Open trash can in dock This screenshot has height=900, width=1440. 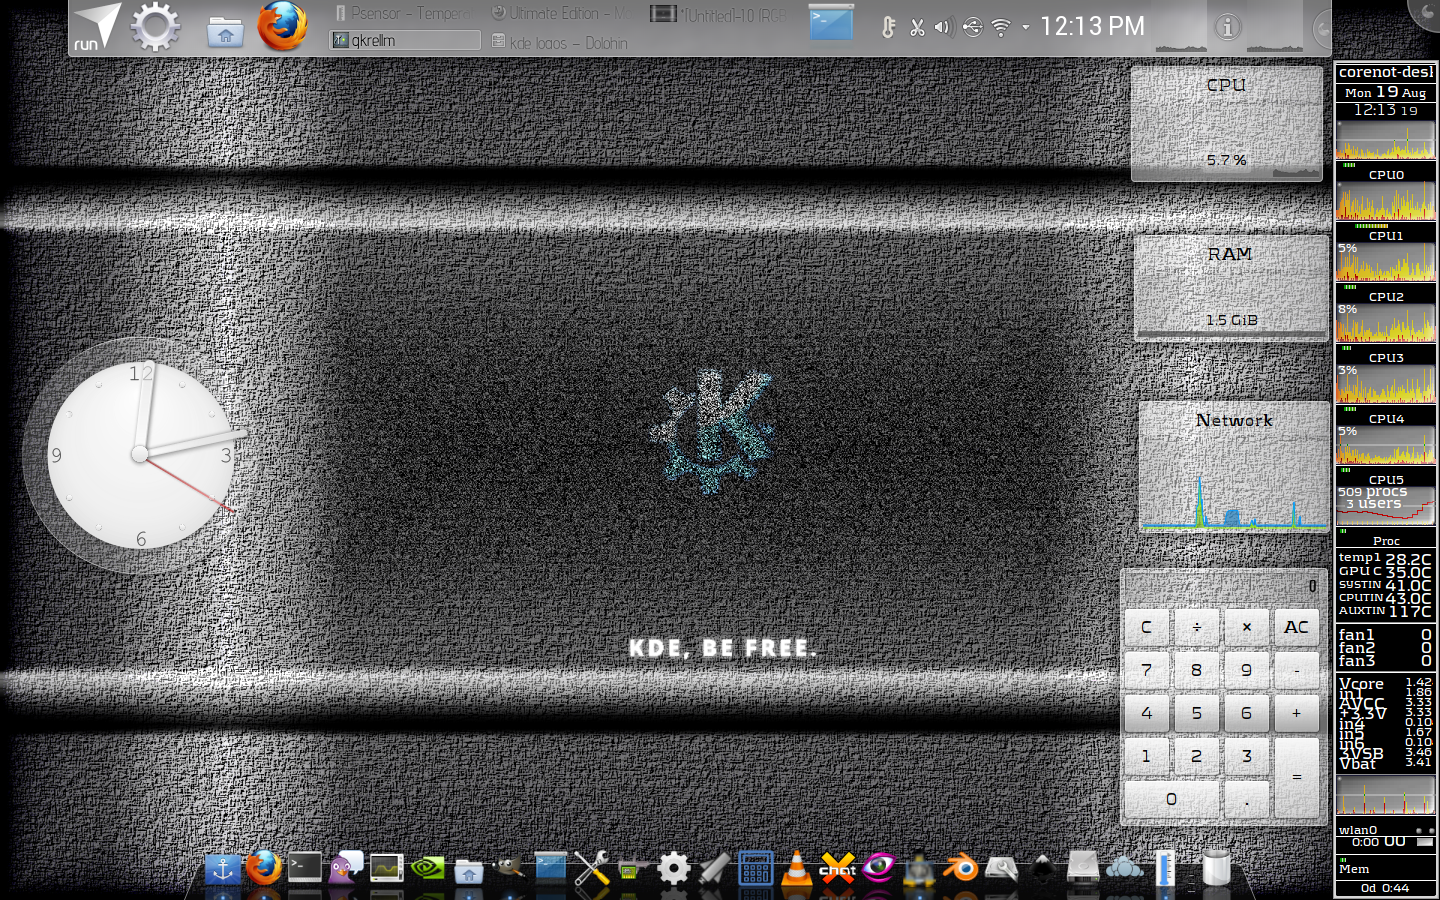[x=1216, y=868]
